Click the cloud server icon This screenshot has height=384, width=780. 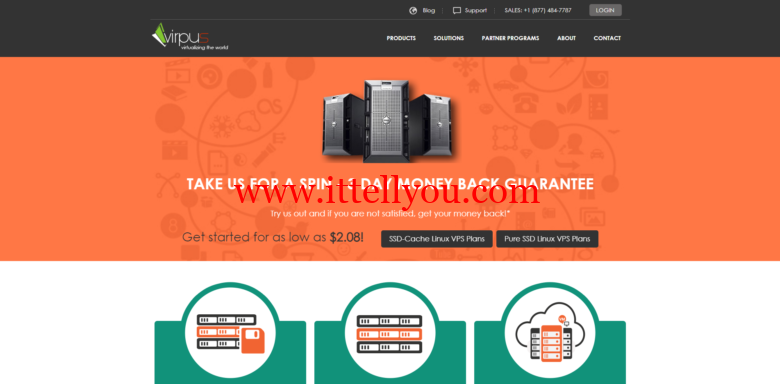coord(549,332)
